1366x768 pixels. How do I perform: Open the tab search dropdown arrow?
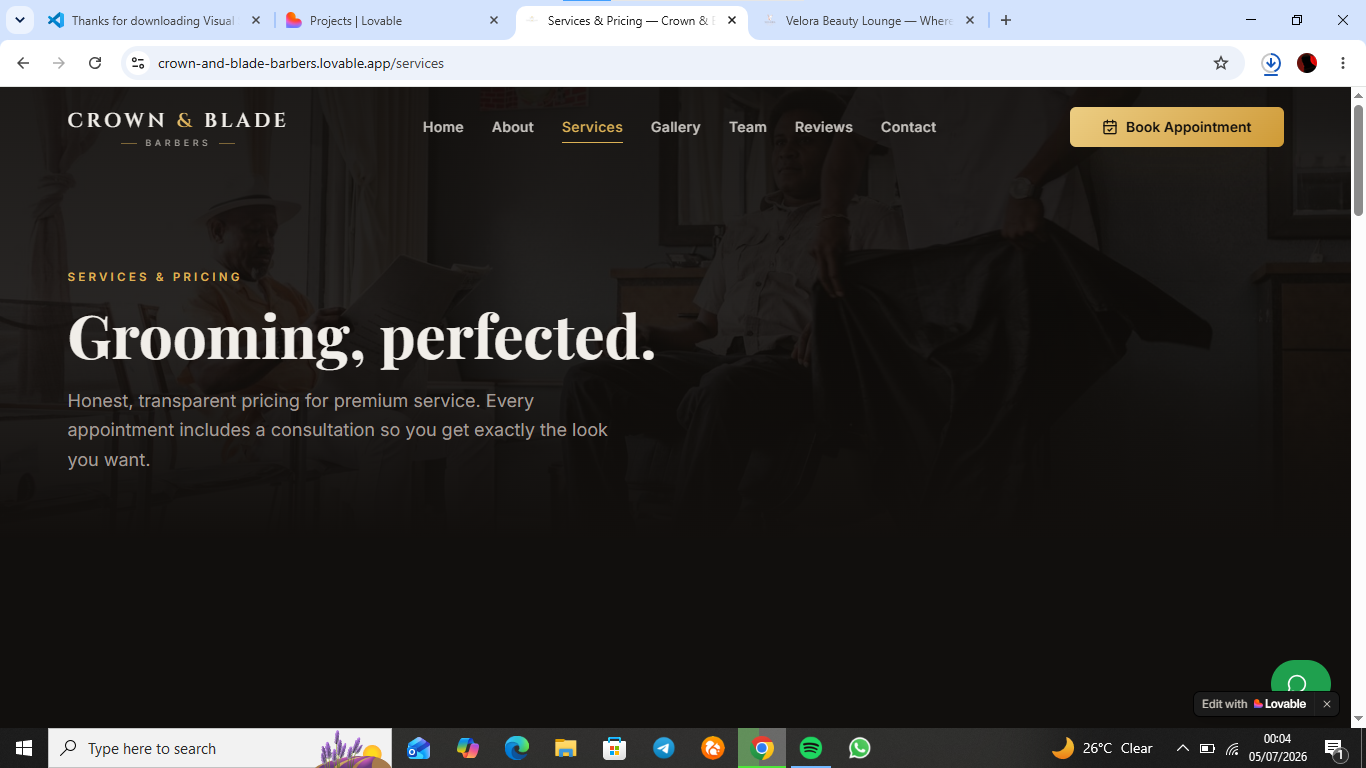(19, 20)
